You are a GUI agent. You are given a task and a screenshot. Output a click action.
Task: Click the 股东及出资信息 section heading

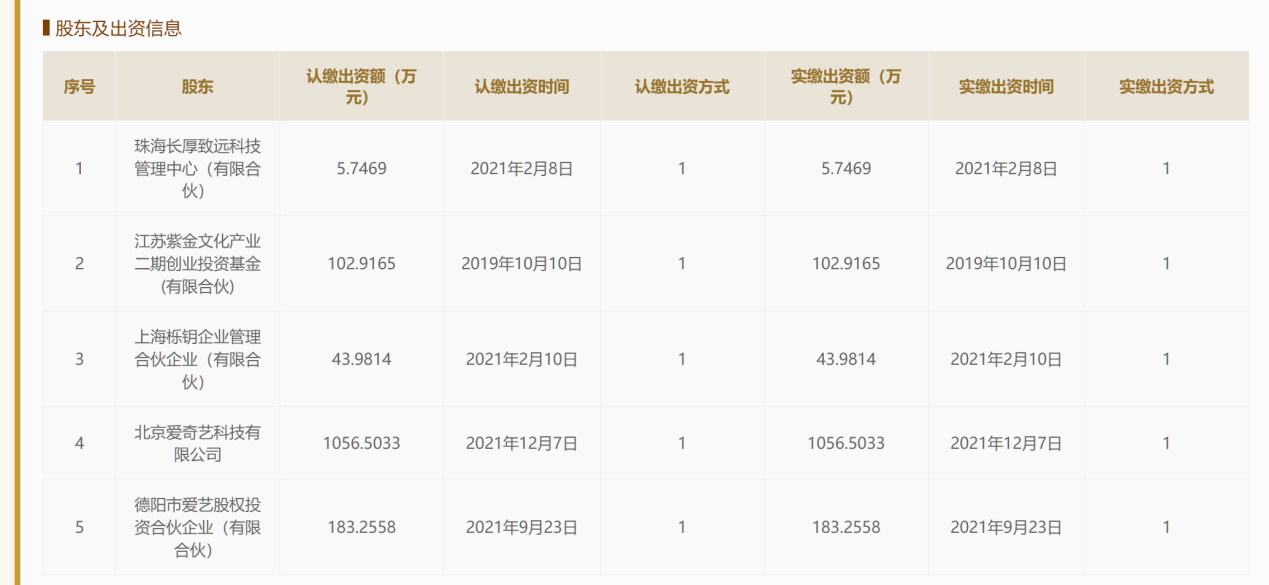[x=118, y=28]
